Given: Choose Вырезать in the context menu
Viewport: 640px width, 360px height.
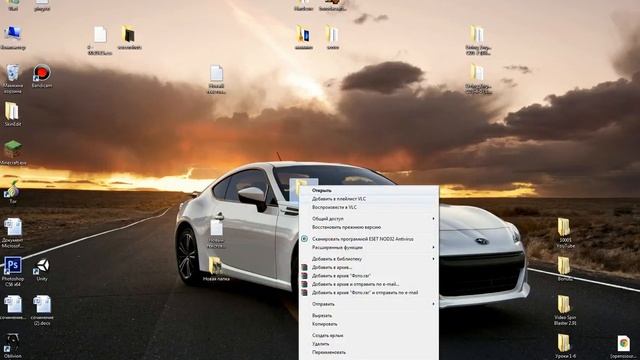Looking at the screenshot, I should pyautogui.click(x=322, y=316).
